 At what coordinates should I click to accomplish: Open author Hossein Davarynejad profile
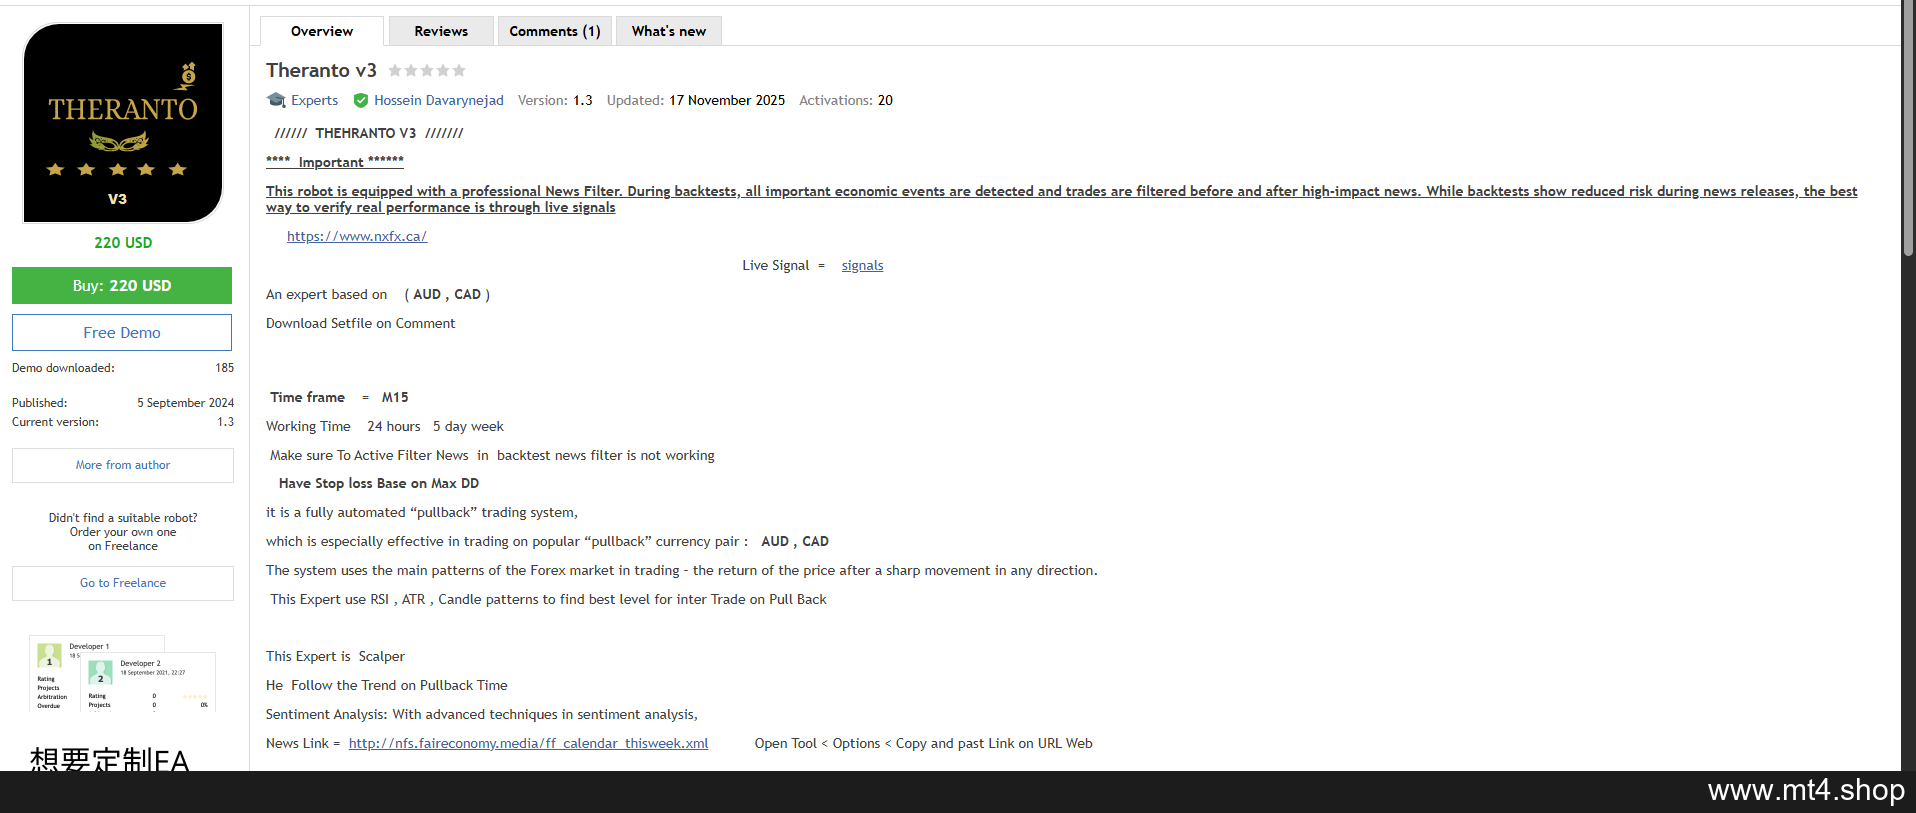pyautogui.click(x=439, y=100)
